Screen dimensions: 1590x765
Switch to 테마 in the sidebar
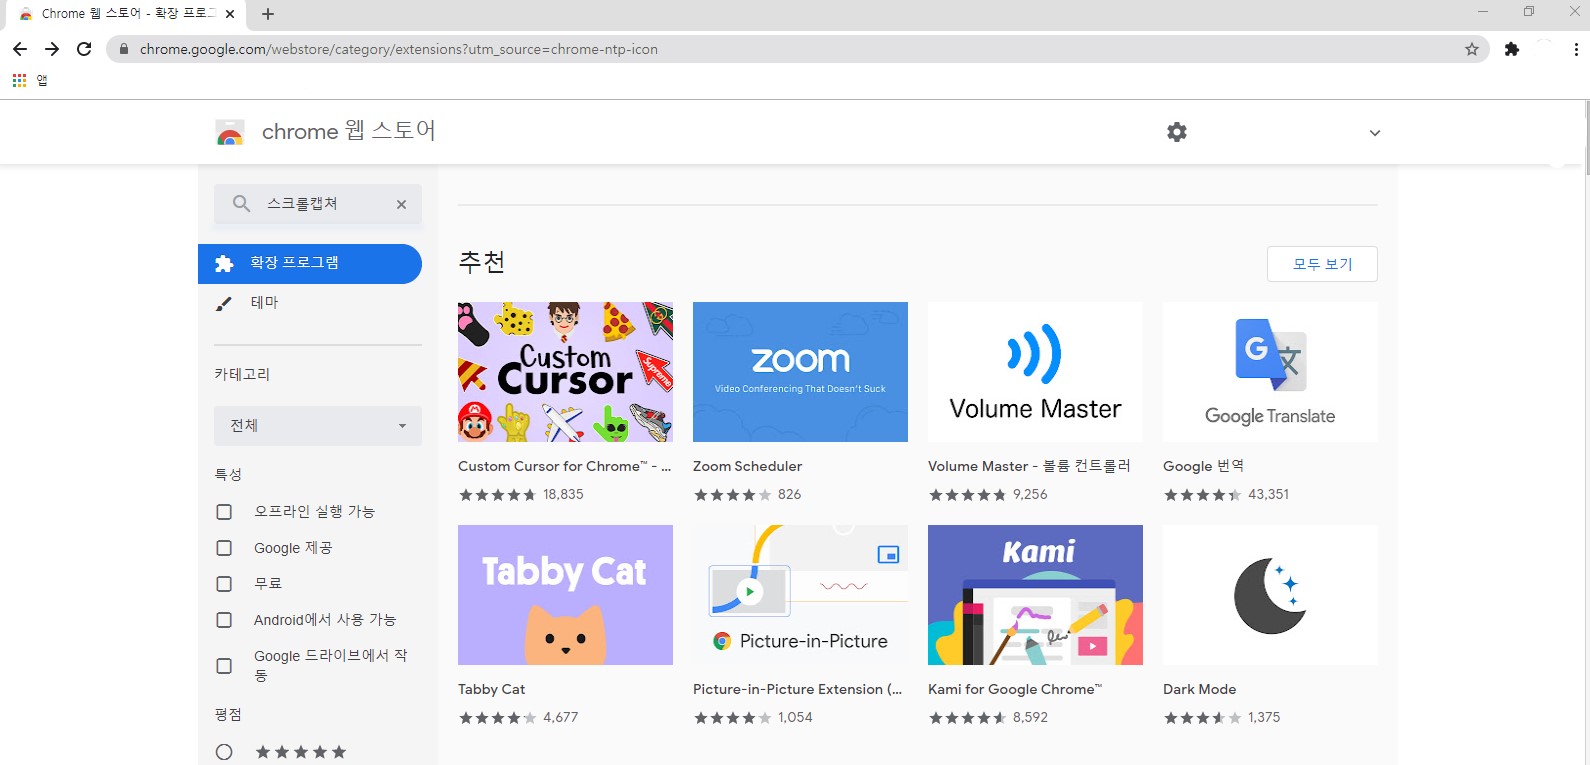[x=264, y=303]
